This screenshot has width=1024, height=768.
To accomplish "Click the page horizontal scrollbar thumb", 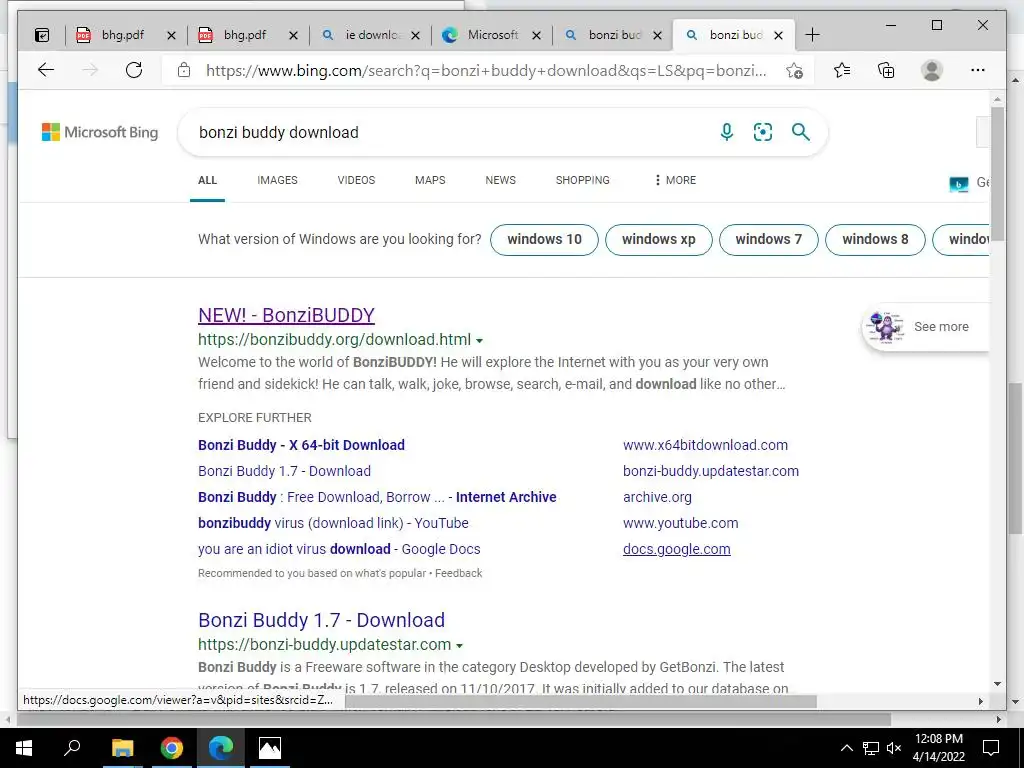I will 581,701.
